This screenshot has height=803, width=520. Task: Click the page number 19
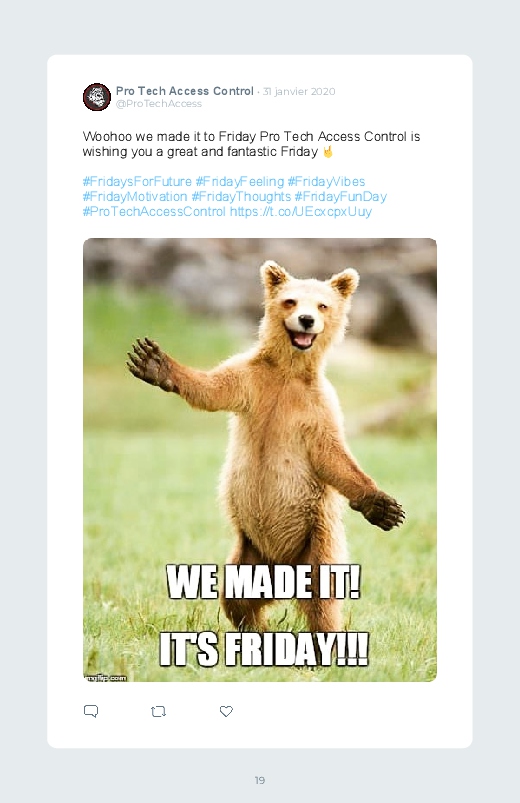(260, 780)
